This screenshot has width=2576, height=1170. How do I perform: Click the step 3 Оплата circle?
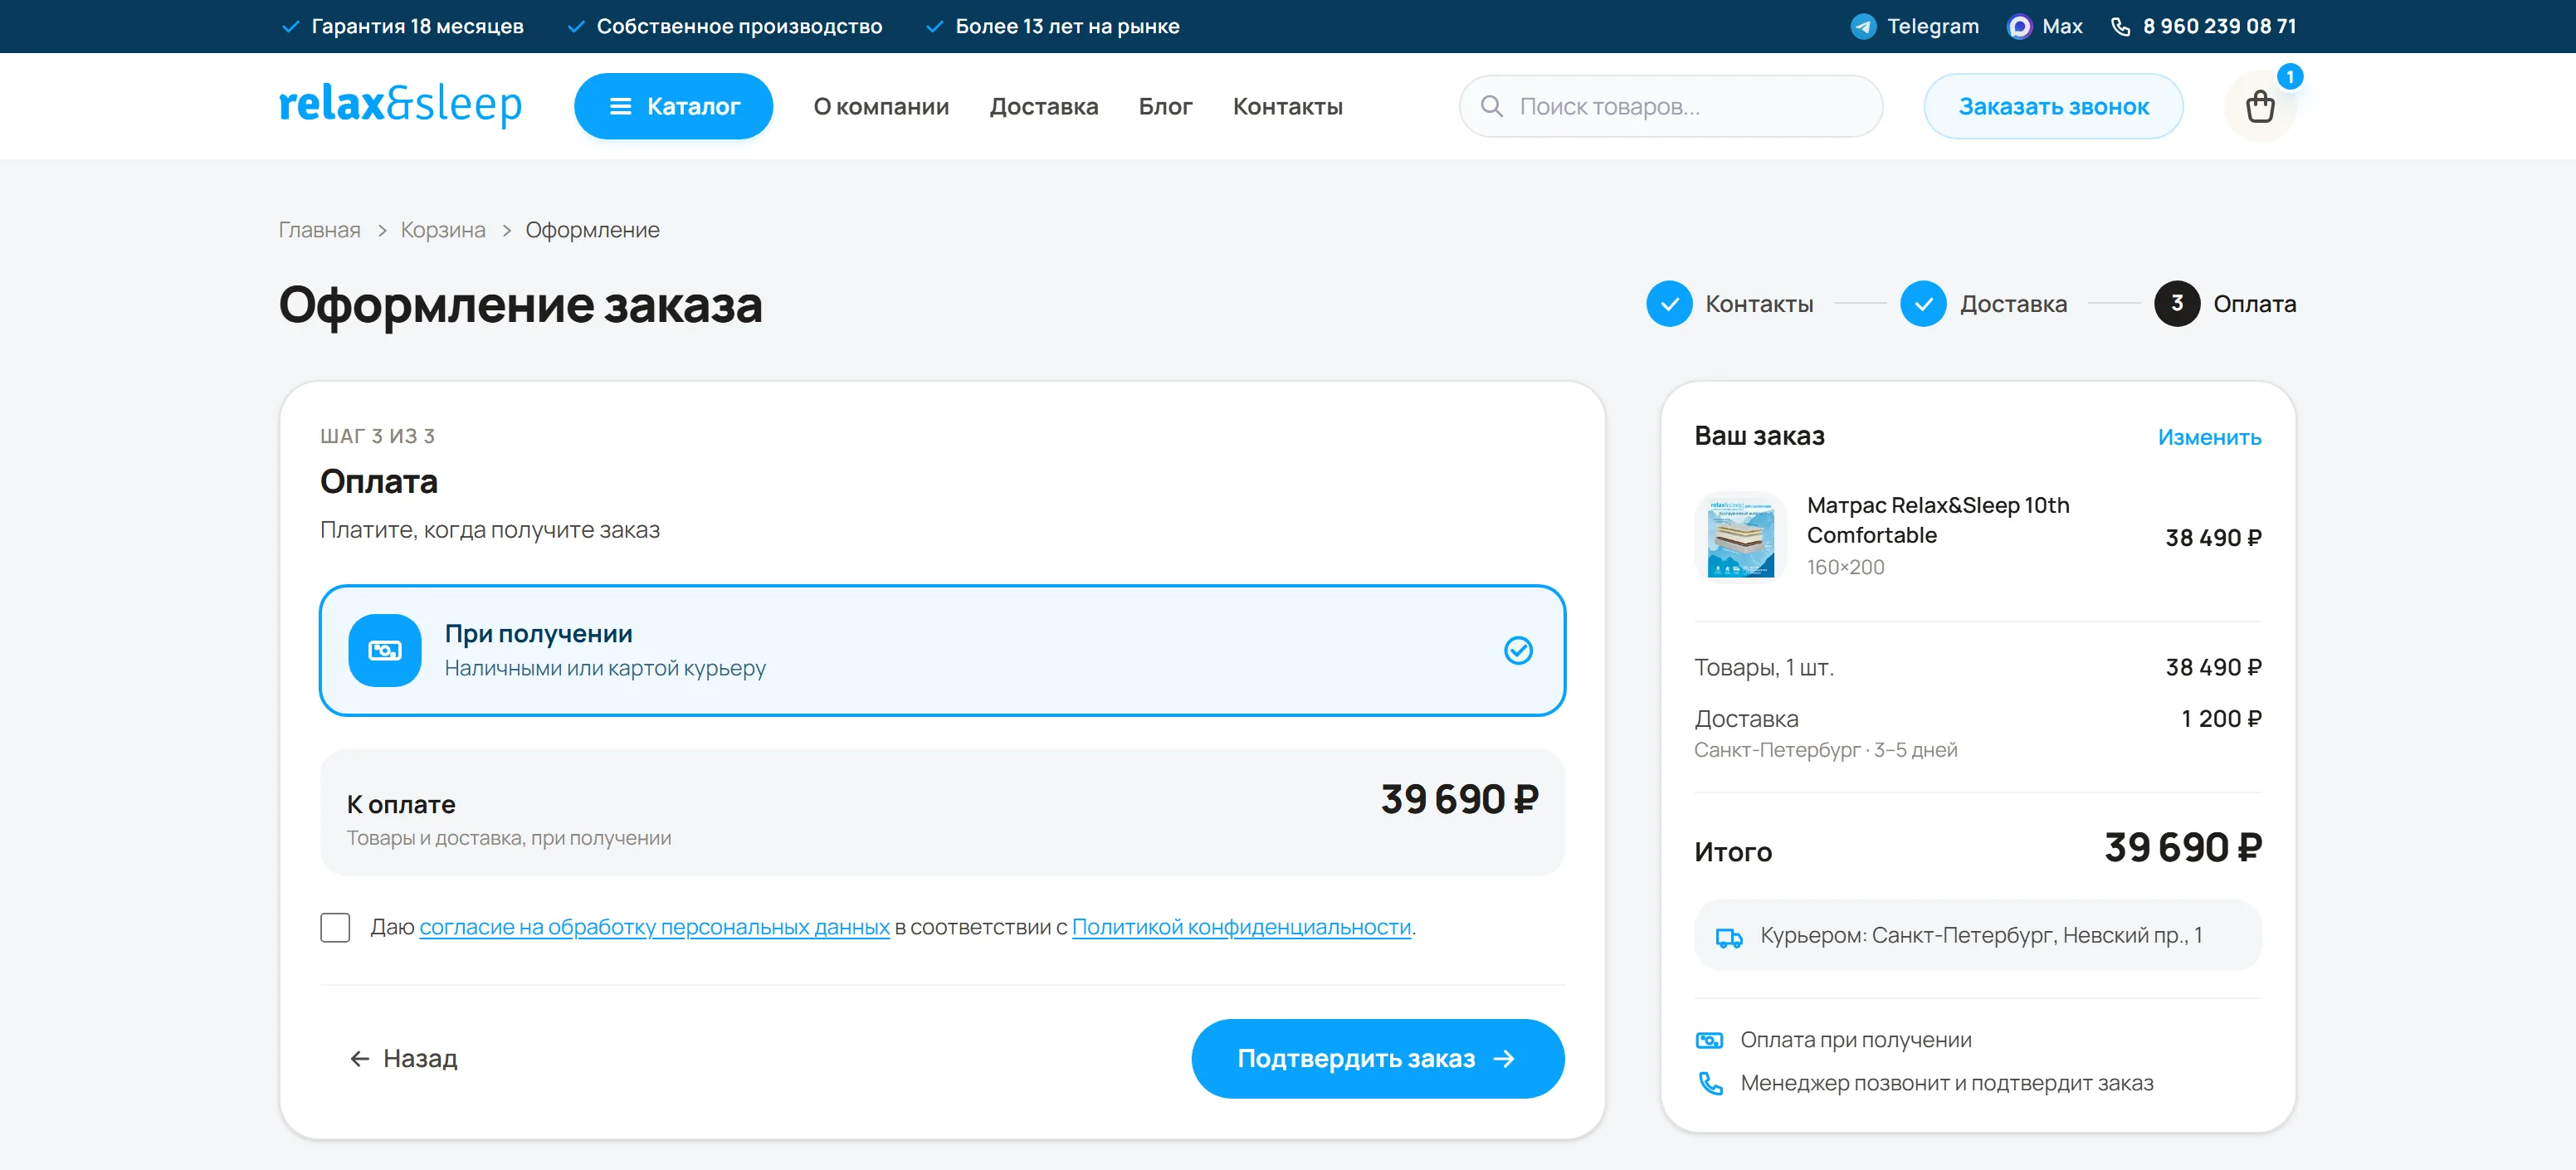pos(2176,304)
